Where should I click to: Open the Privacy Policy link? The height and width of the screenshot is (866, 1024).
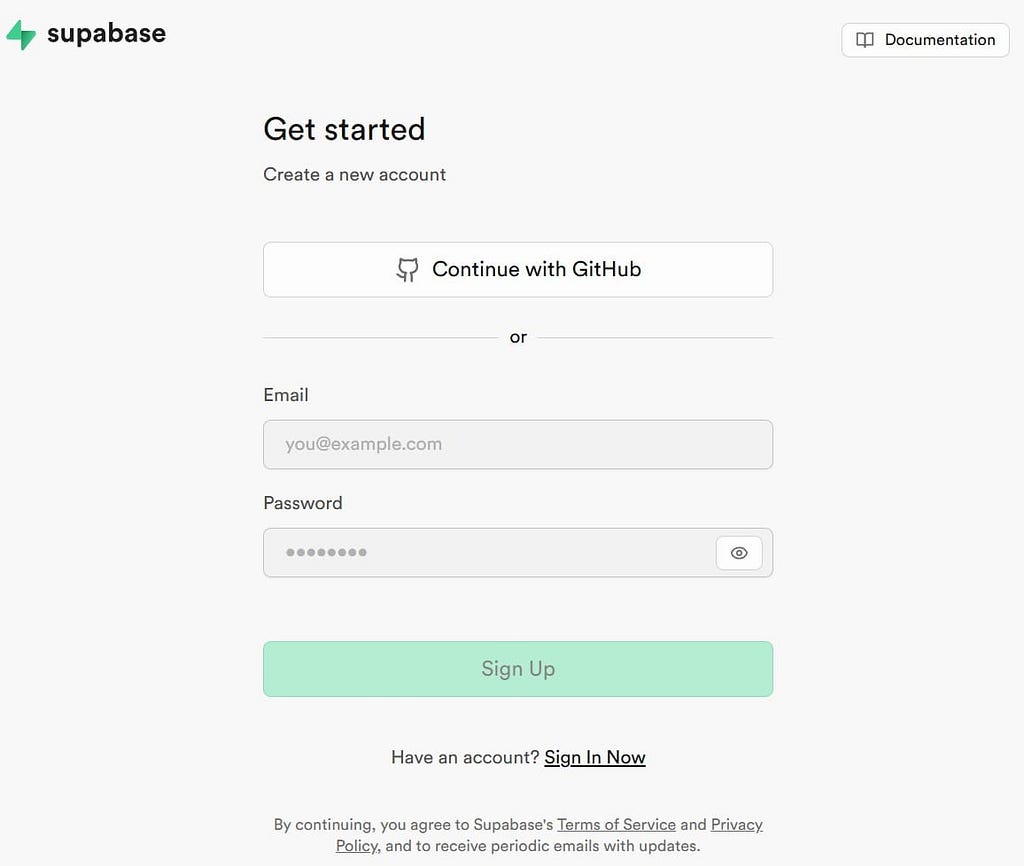pyautogui.click(x=737, y=825)
